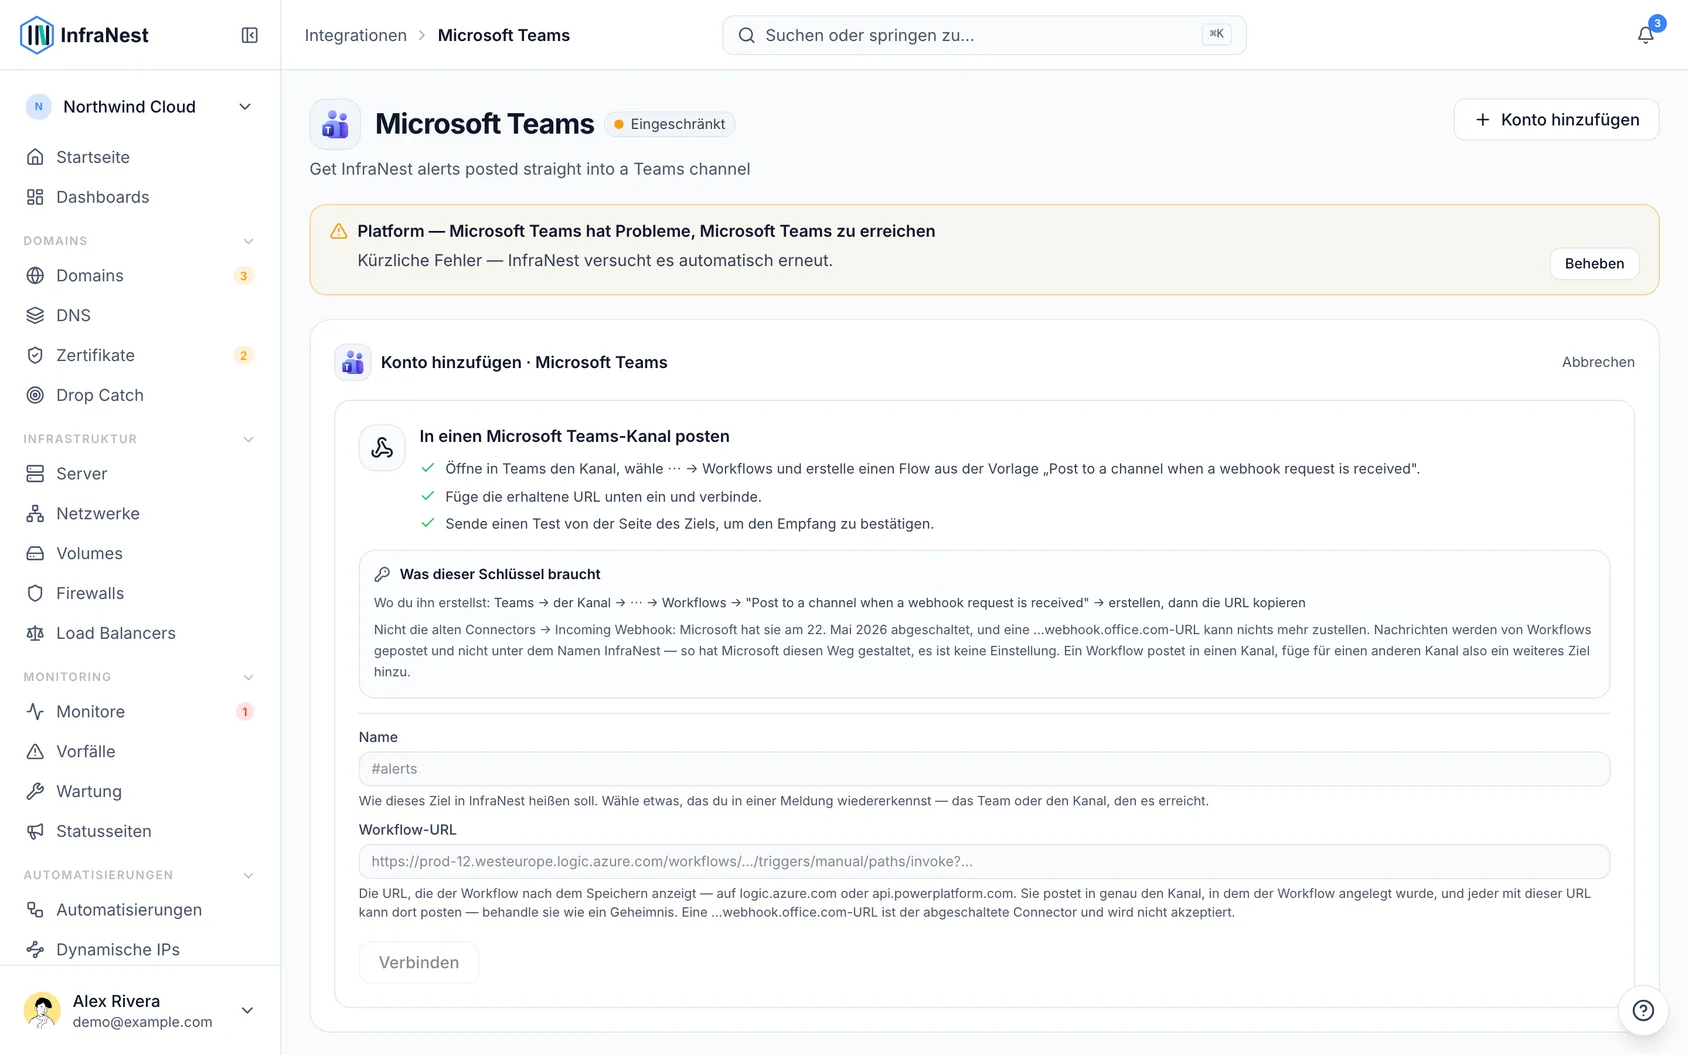
Task: Open DNS layers icon
Action: coord(35,315)
